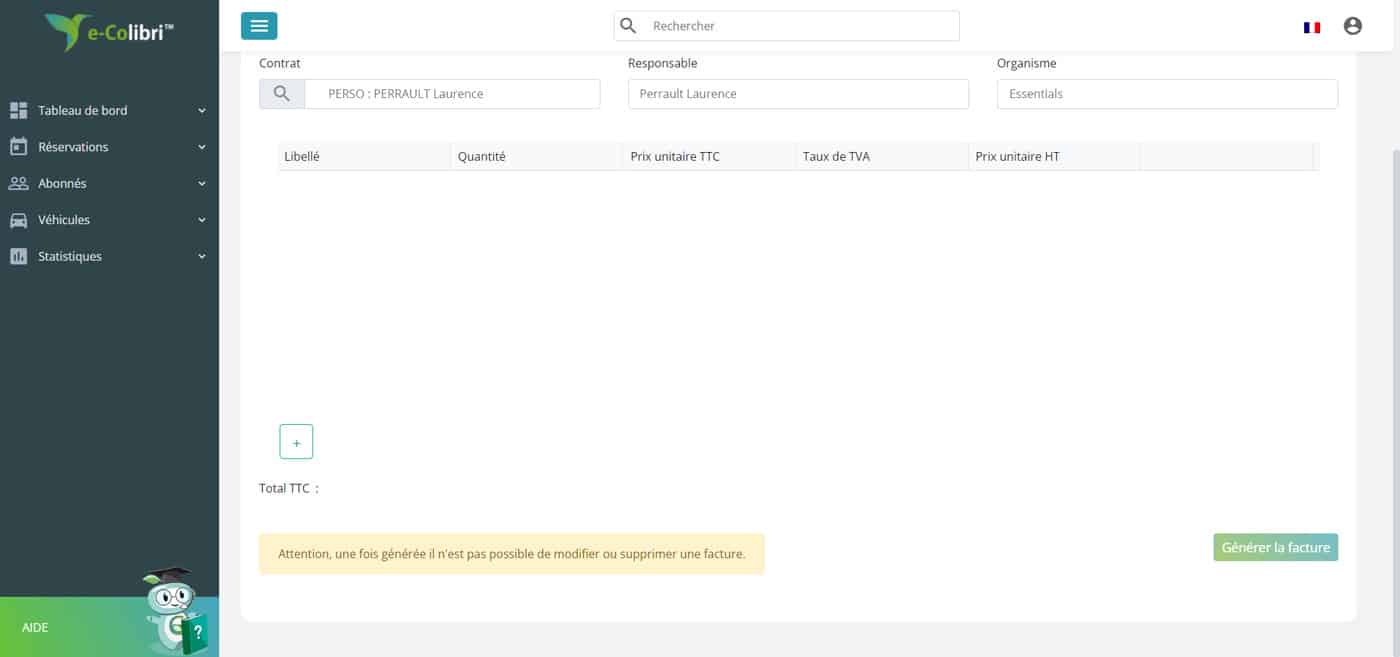Viewport: 1400px width, 657px height.
Task: Click the Abonnés people icon
Action: [18, 184]
